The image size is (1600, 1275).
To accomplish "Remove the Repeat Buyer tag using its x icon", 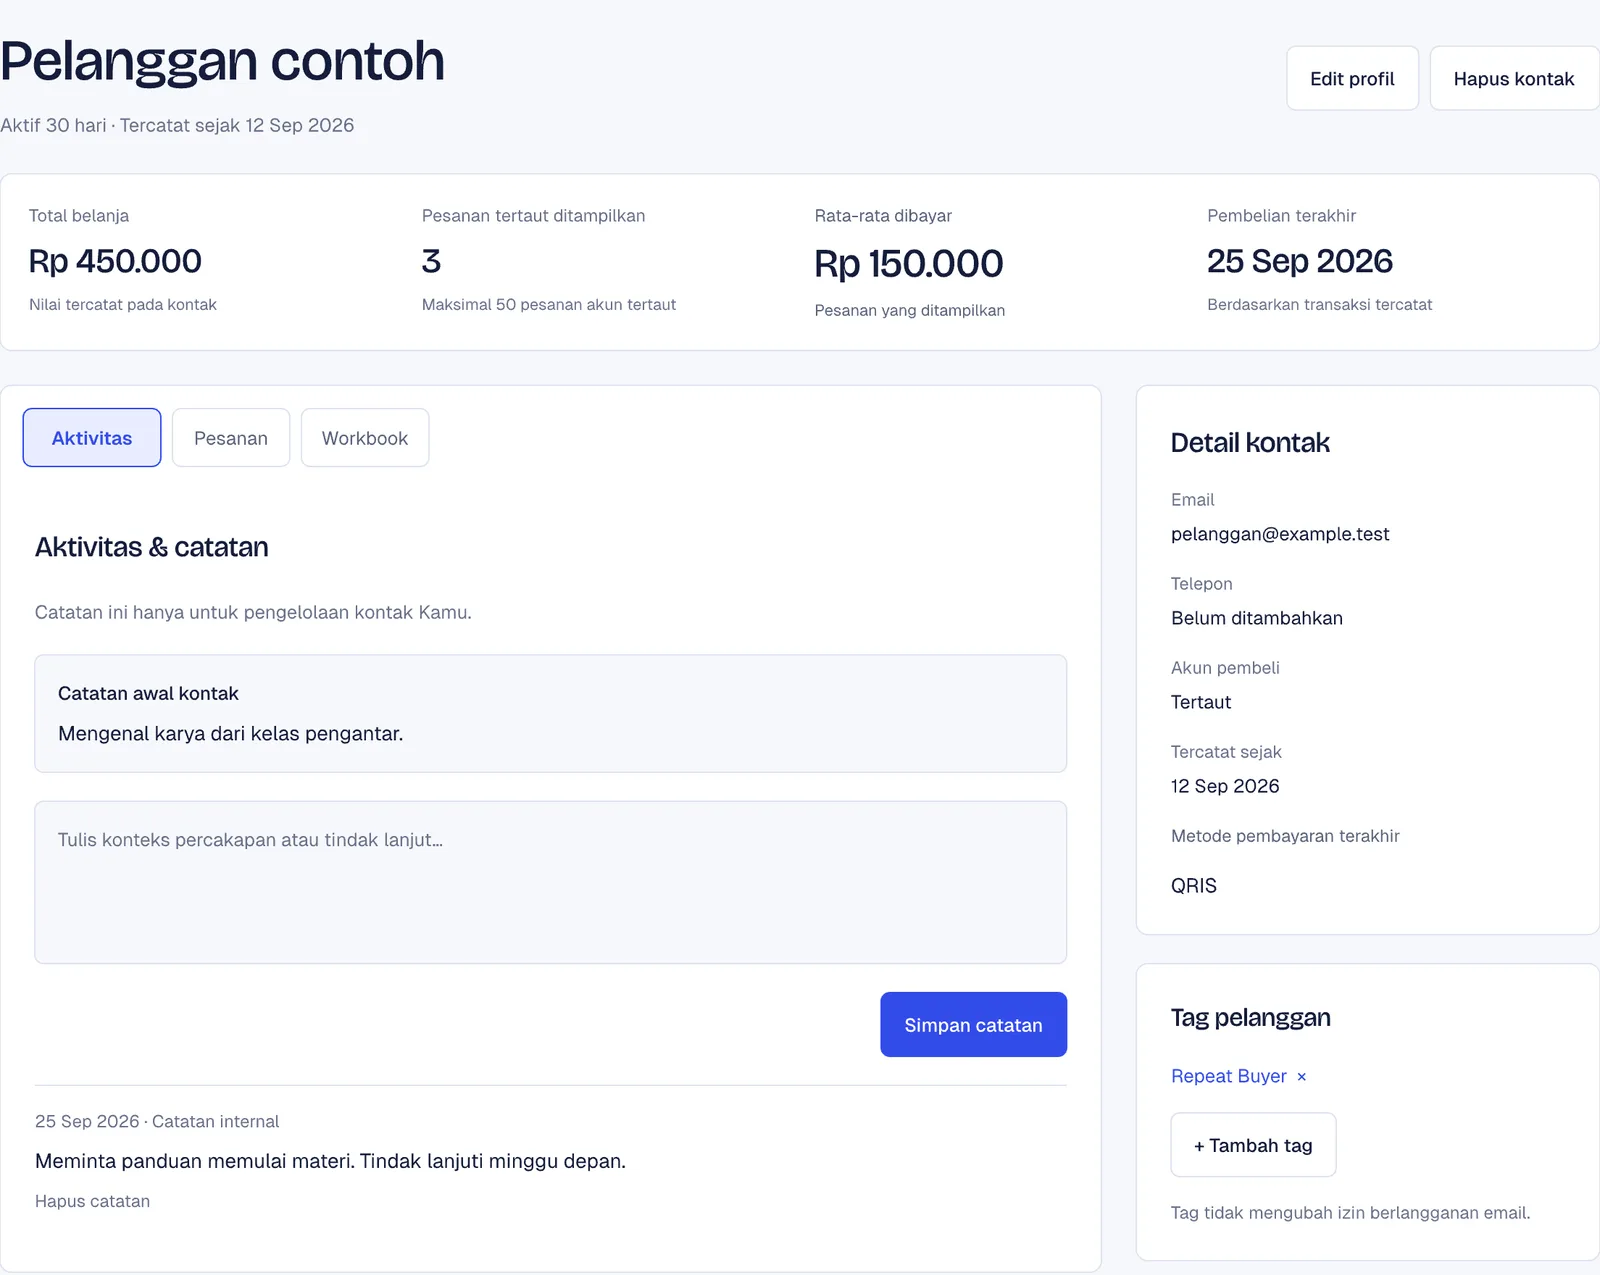I will point(1301,1077).
